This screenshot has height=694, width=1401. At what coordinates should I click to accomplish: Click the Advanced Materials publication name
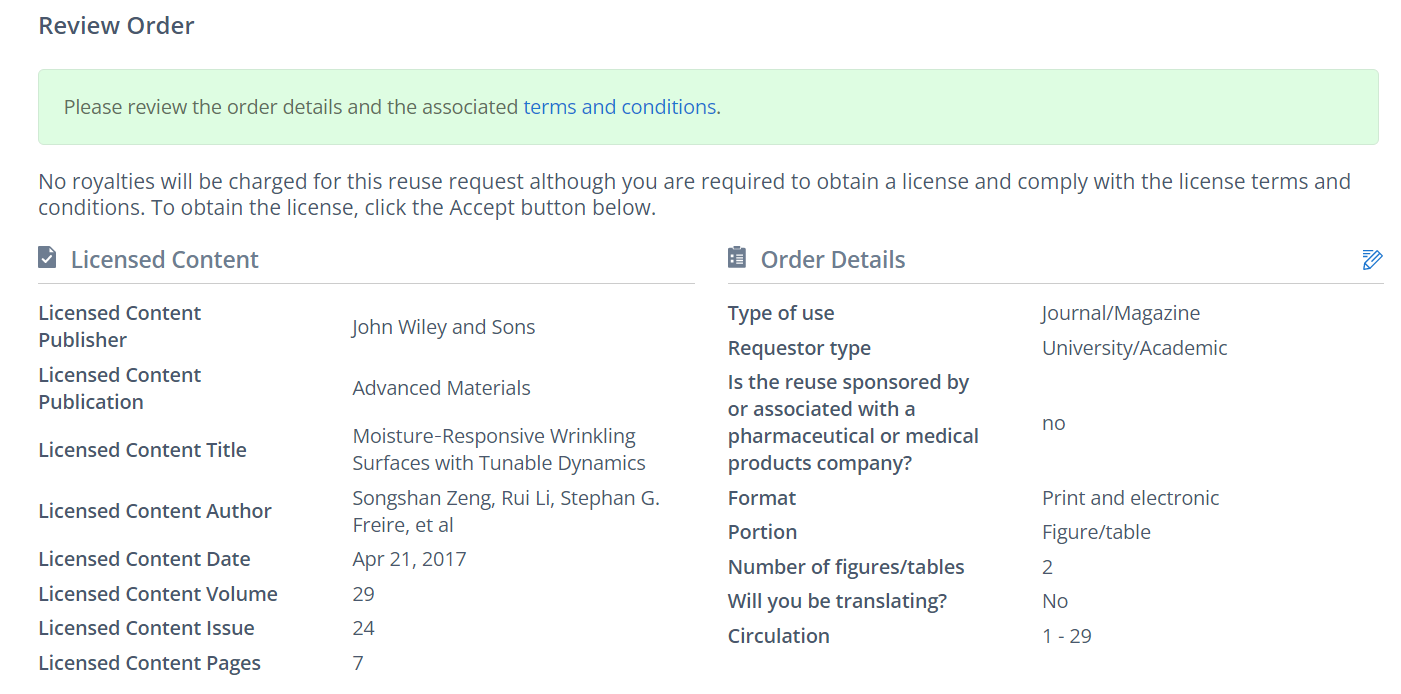[441, 388]
